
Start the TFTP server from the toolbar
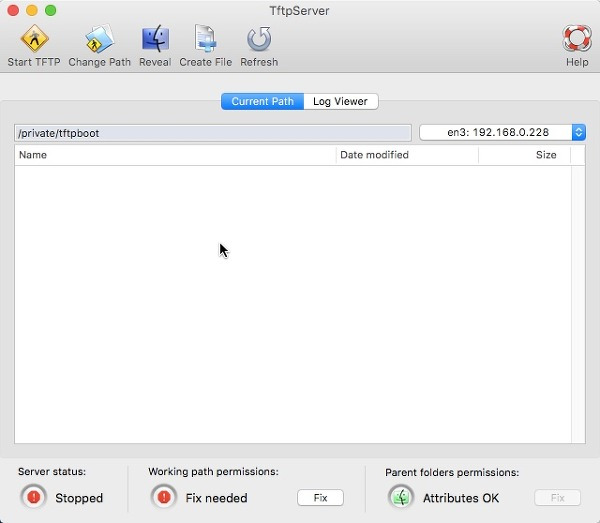34,46
